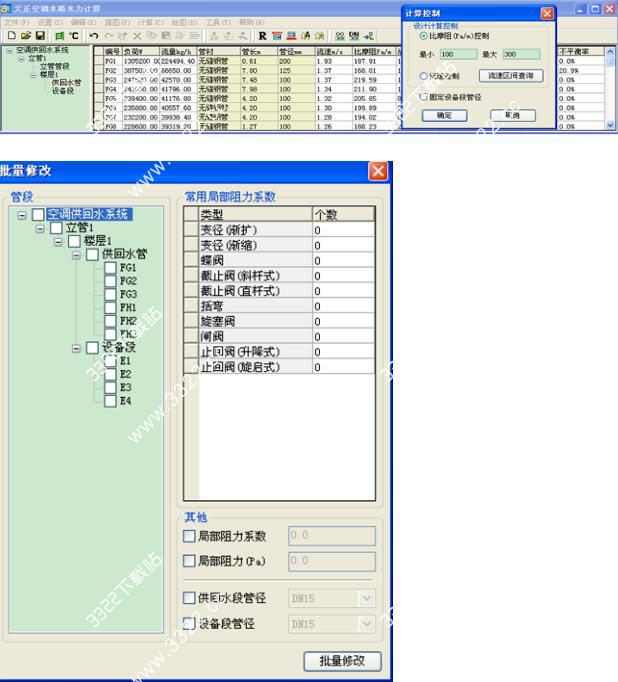
Task: Click 取消 in 计算控制 dialog
Action: pos(513,115)
